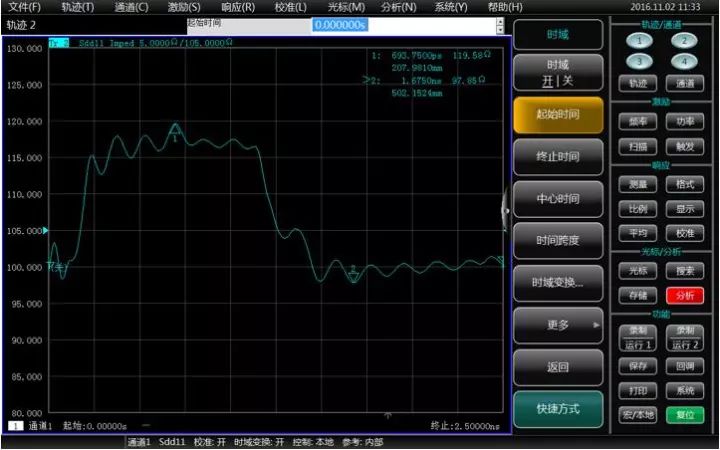
Task: Toggle 时域 开|关 switch
Action: [x=558, y=73]
